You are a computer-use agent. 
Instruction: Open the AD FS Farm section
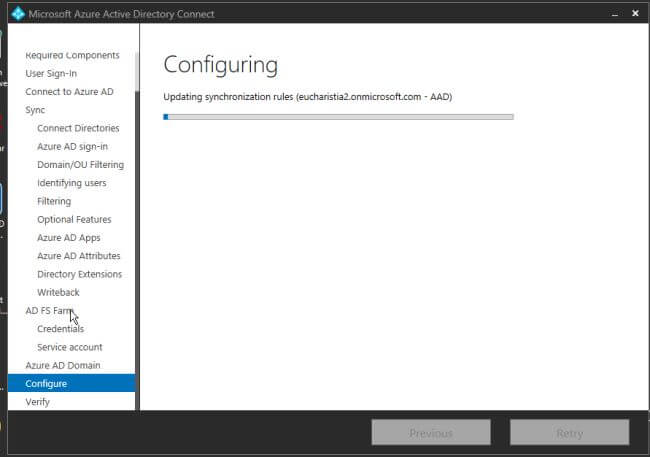[x=49, y=311]
